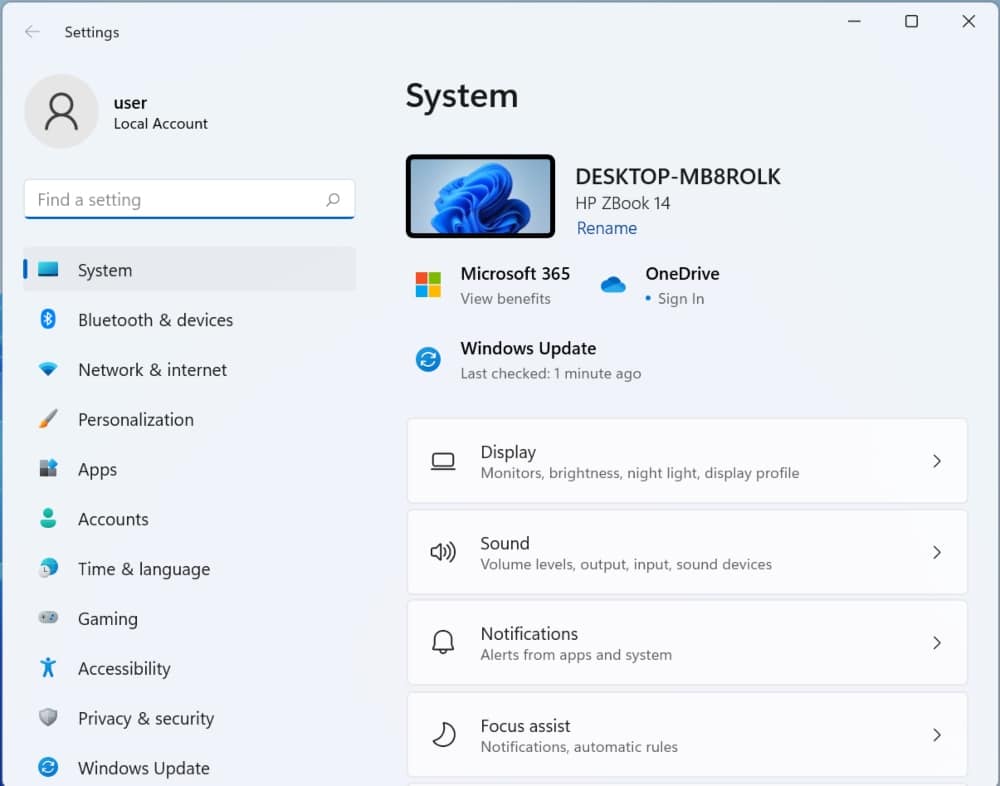
Task: Click the desktop wallpaper thumbnail
Action: pyautogui.click(x=480, y=196)
